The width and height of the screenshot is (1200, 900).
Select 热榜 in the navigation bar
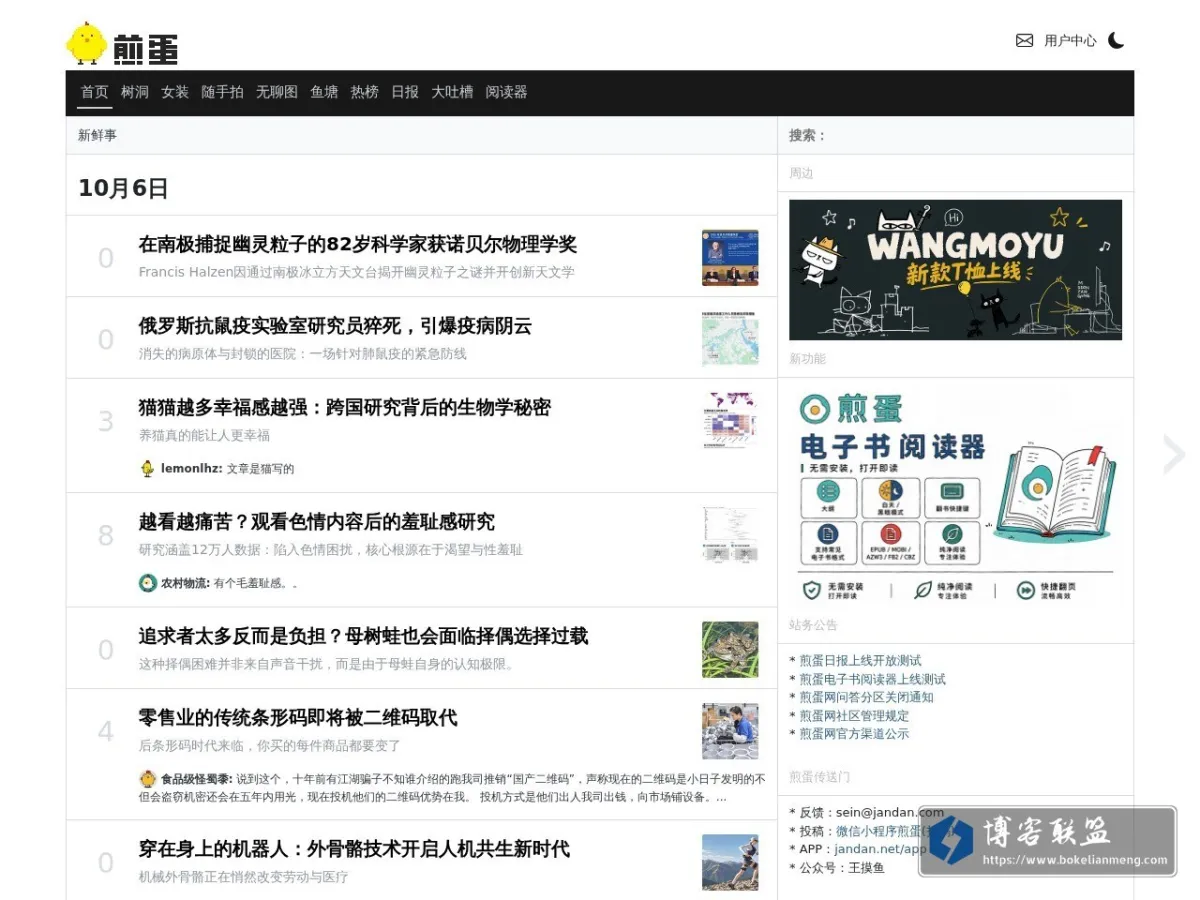[364, 92]
